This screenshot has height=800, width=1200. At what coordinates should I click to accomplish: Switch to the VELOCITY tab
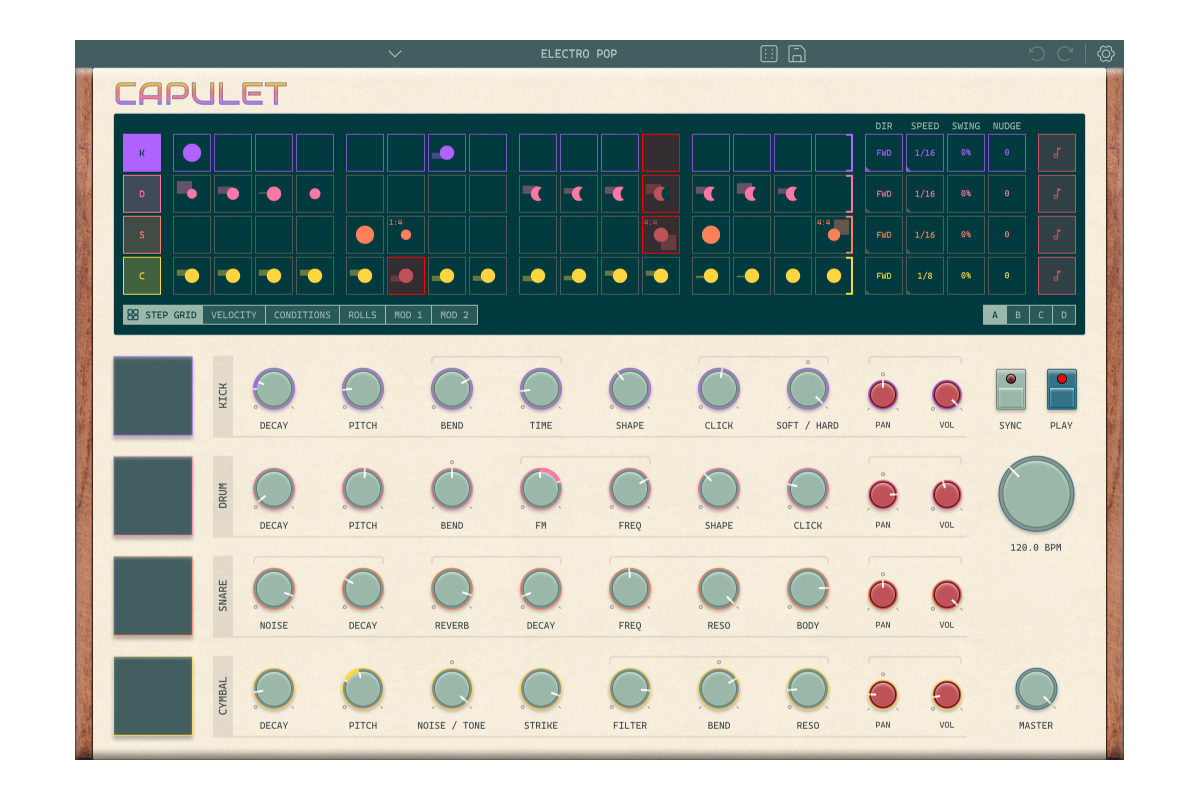tap(234, 315)
